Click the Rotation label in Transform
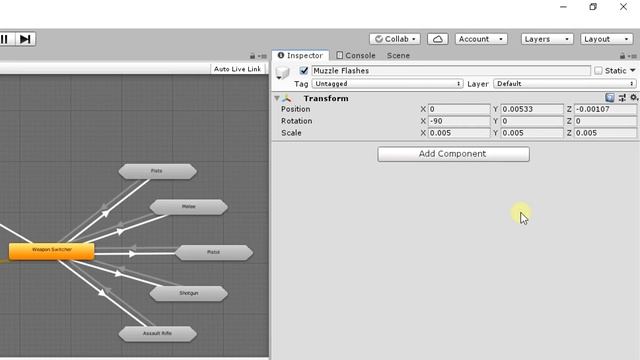Screen dimensions: 640x360 click(296, 121)
